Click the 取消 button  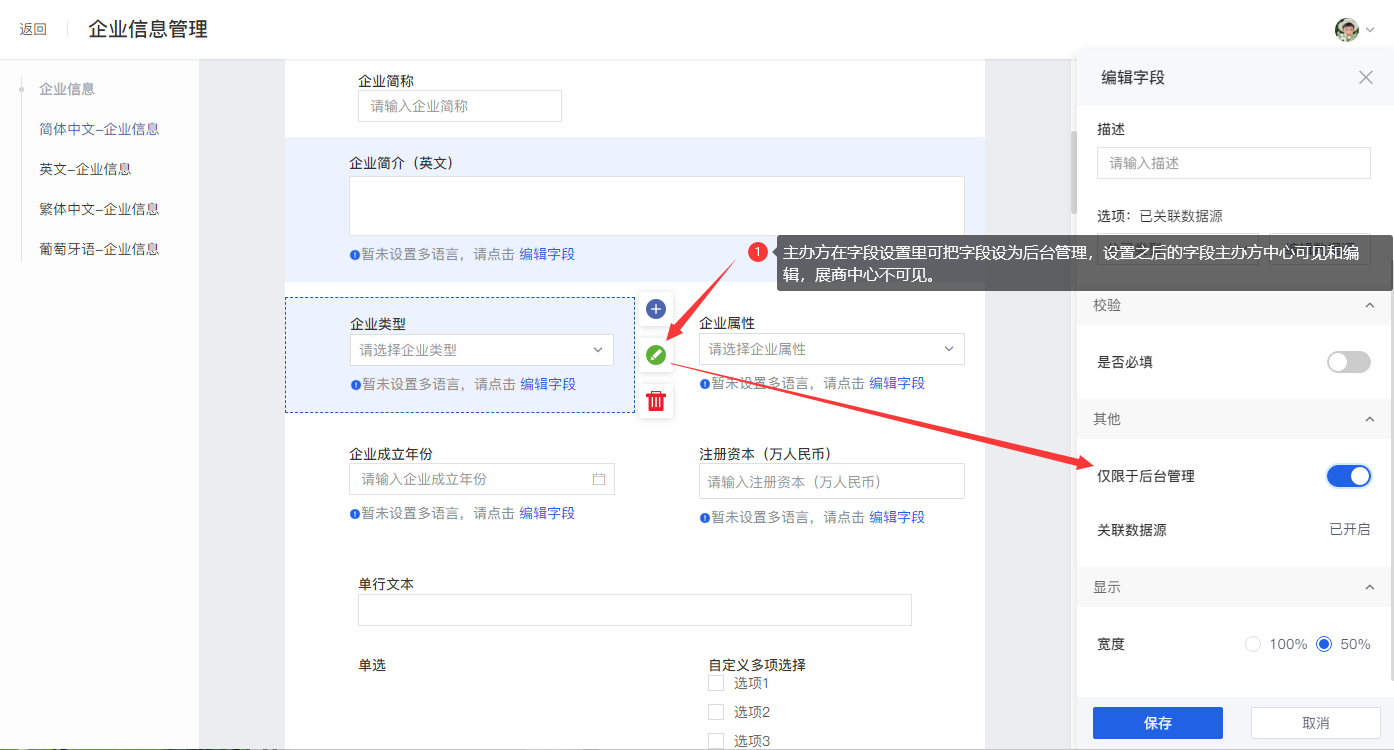(1315, 723)
